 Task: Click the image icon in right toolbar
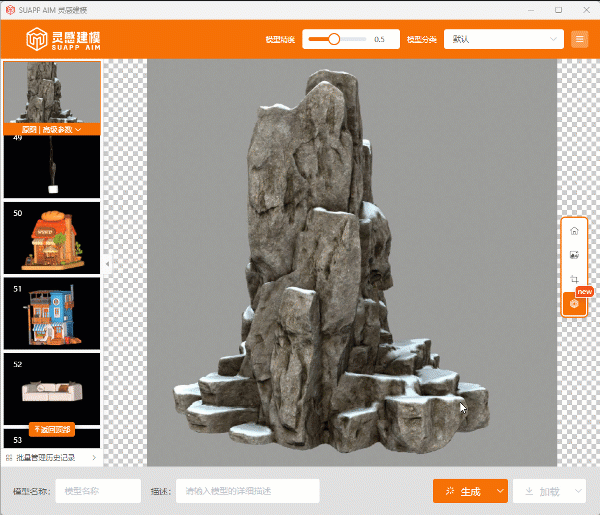574,255
